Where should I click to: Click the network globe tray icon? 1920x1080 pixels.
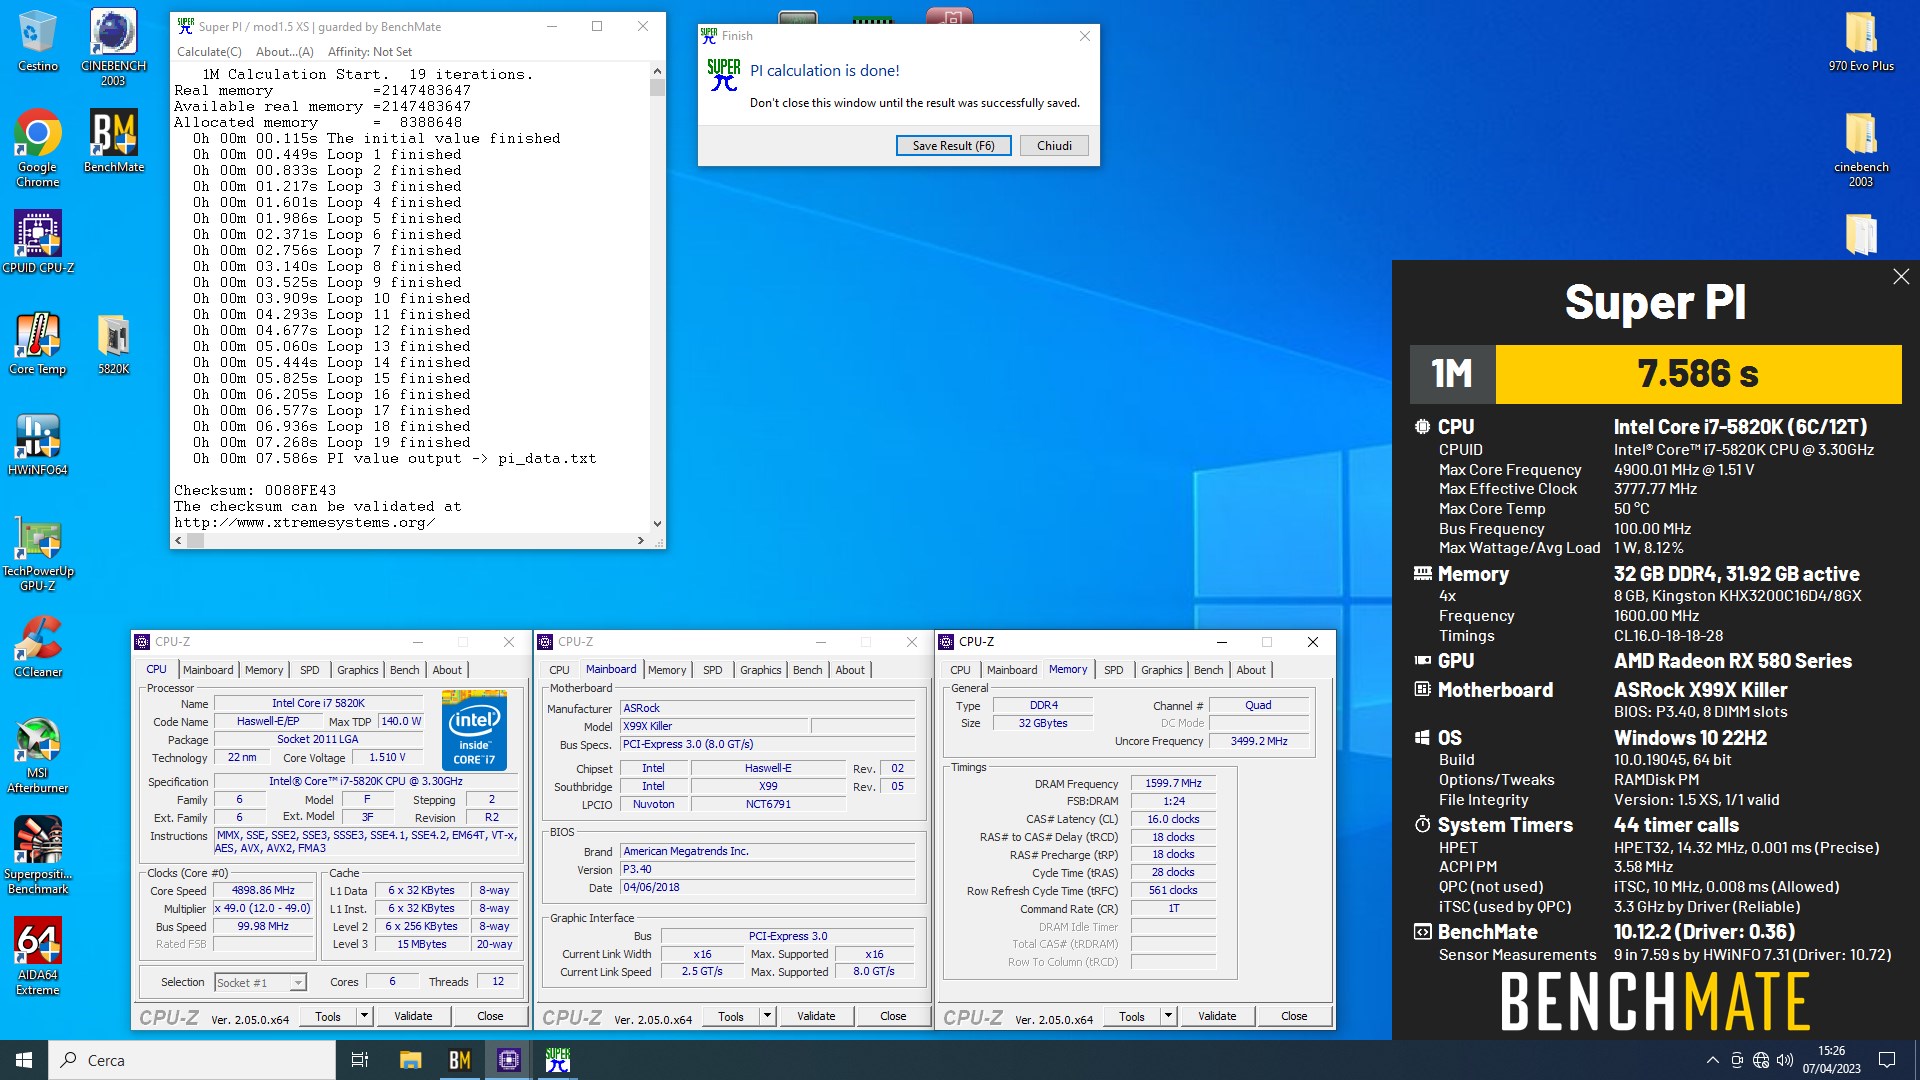pyautogui.click(x=1761, y=1060)
